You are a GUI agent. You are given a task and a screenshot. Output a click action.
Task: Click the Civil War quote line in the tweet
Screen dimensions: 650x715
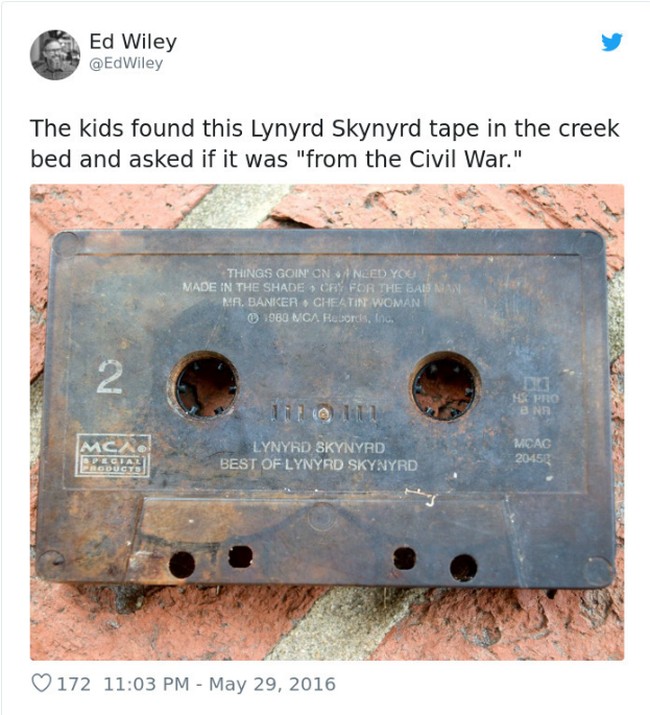[x=275, y=159]
